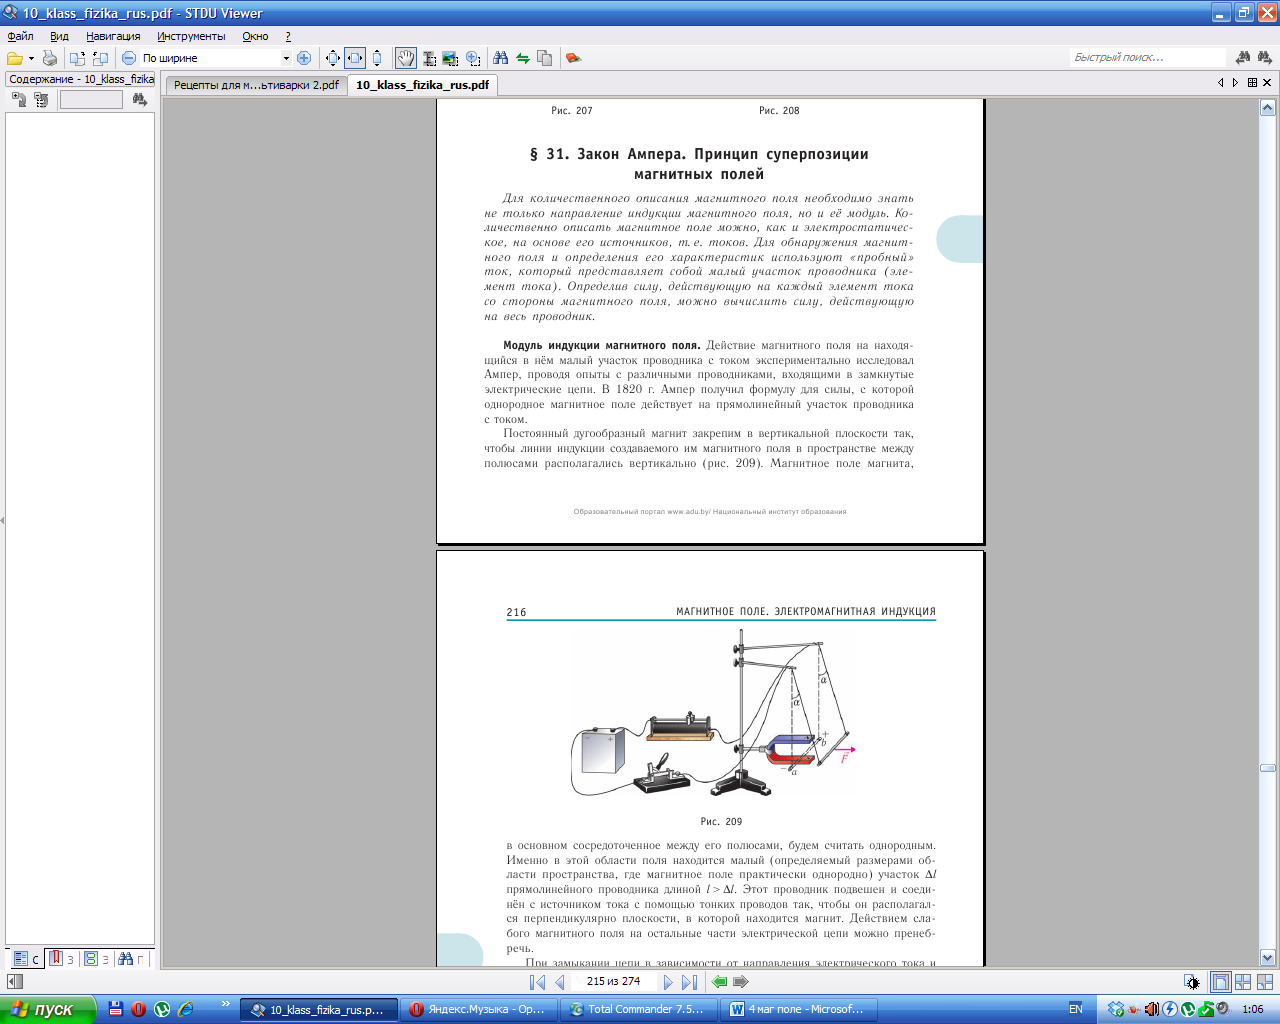1280x1024 pixels.
Task: Choose the select image tool
Action: coord(450,58)
